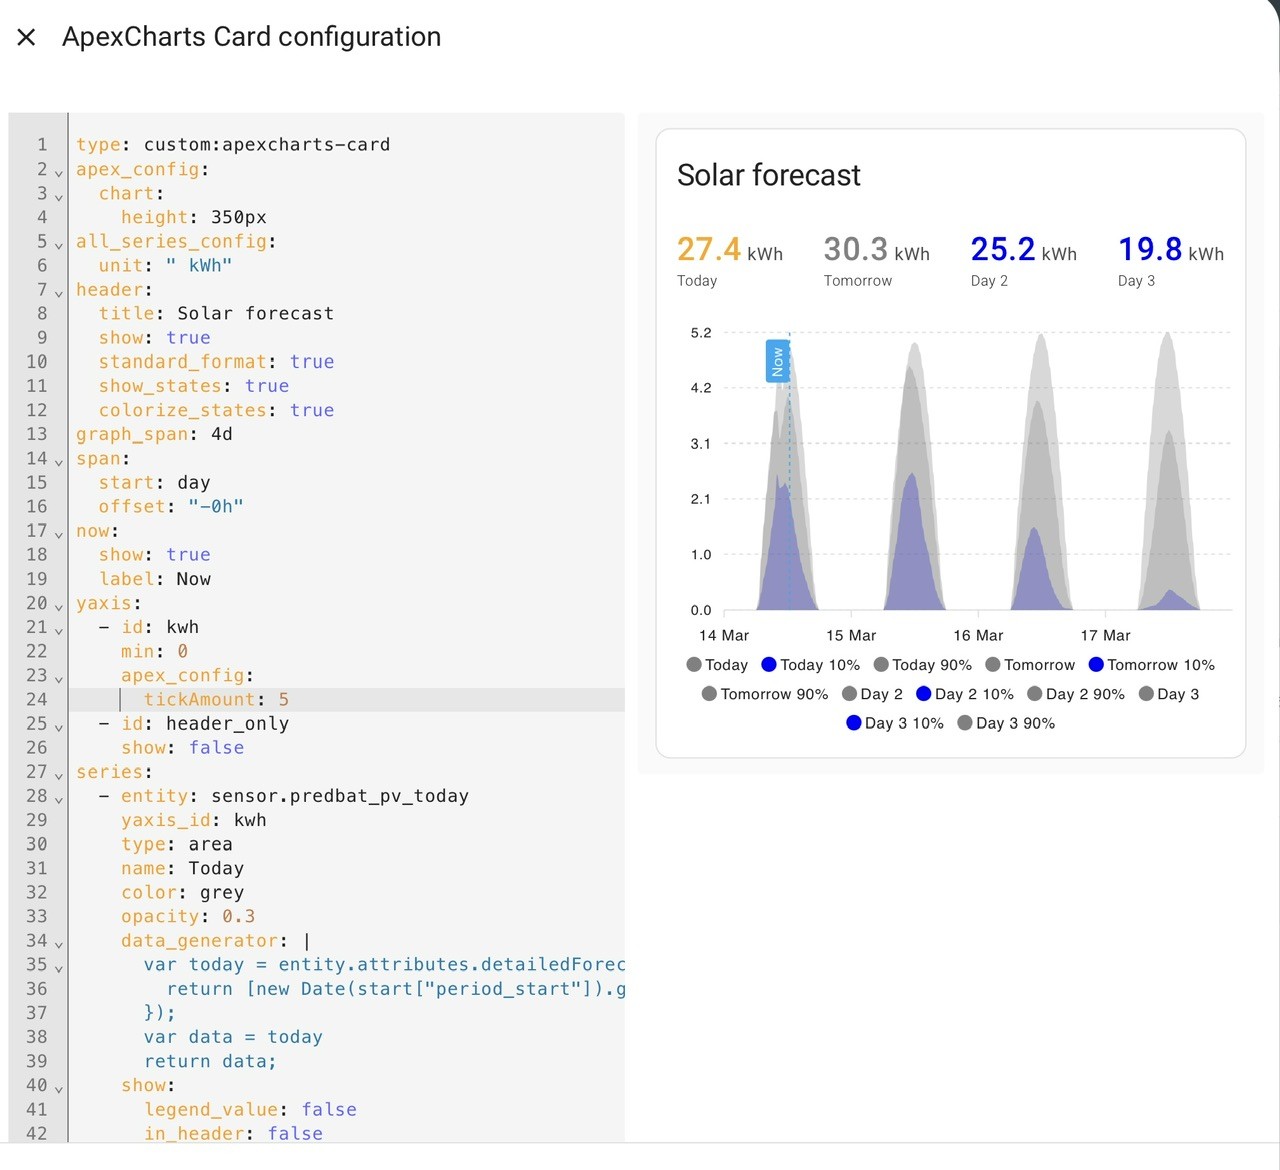Toggle the Today 10% legend entry
Image resolution: width=1280 pixels, height=1170 pixels.
coord(810,665)
